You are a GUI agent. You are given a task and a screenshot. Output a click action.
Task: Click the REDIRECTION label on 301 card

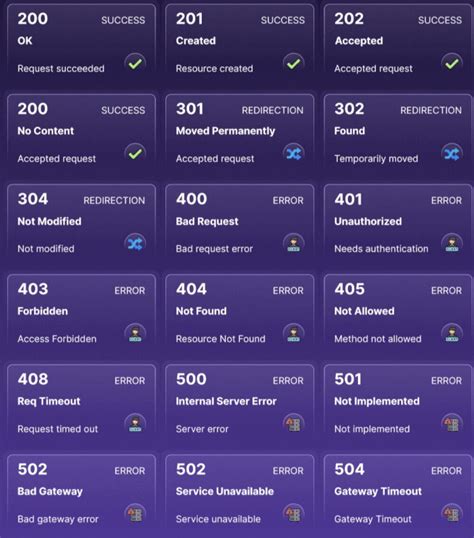tap(273, 110)
